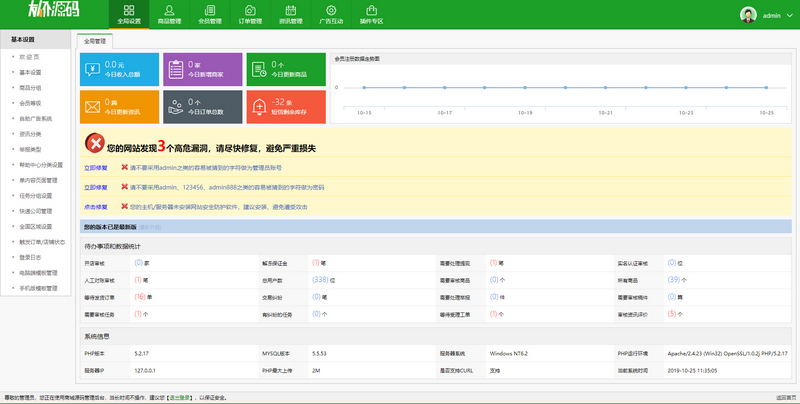Click the system time 2019-10-25 11:35:05
The width and height of the screenshot is (800, 404).
point(692,370)
